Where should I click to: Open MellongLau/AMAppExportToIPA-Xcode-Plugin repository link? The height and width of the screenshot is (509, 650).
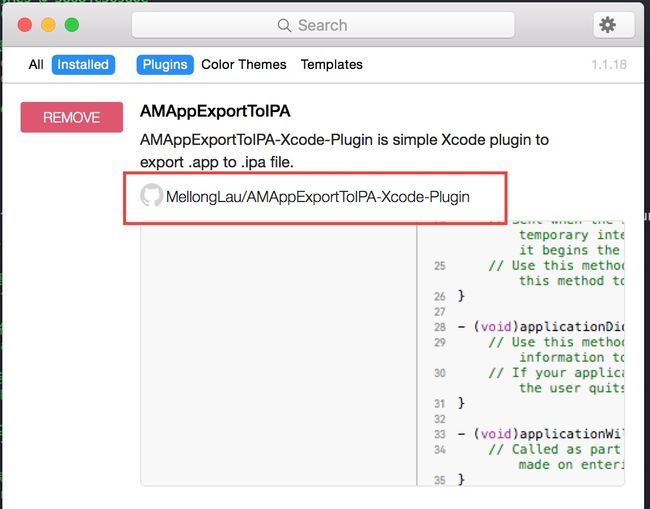(318, 196)
